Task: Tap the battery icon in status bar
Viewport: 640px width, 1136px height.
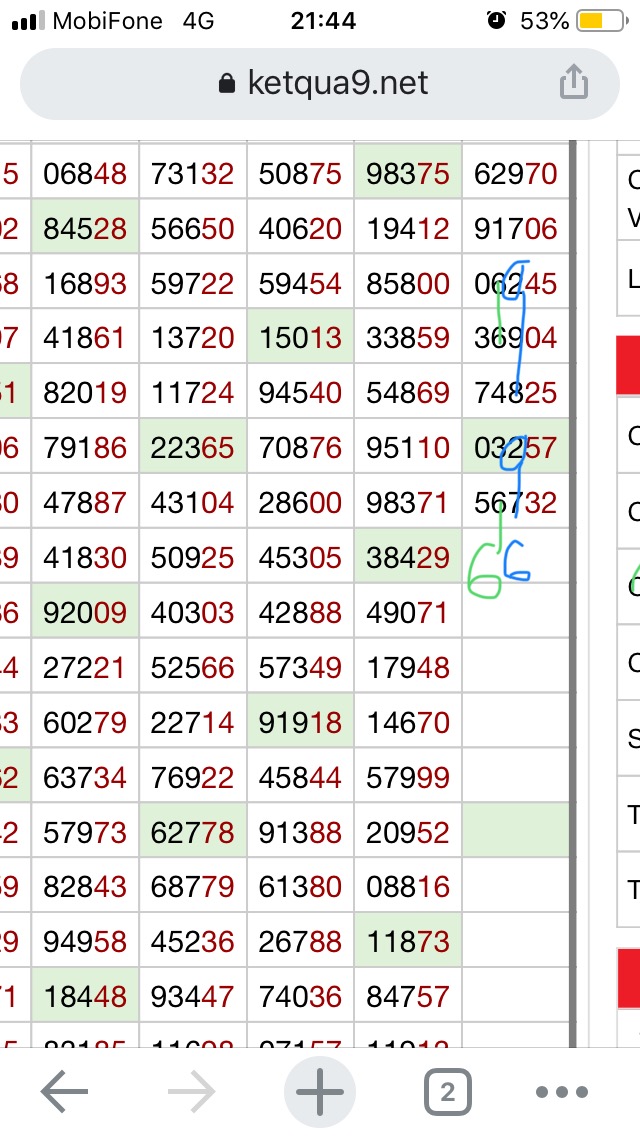Action: coord(590,21)
